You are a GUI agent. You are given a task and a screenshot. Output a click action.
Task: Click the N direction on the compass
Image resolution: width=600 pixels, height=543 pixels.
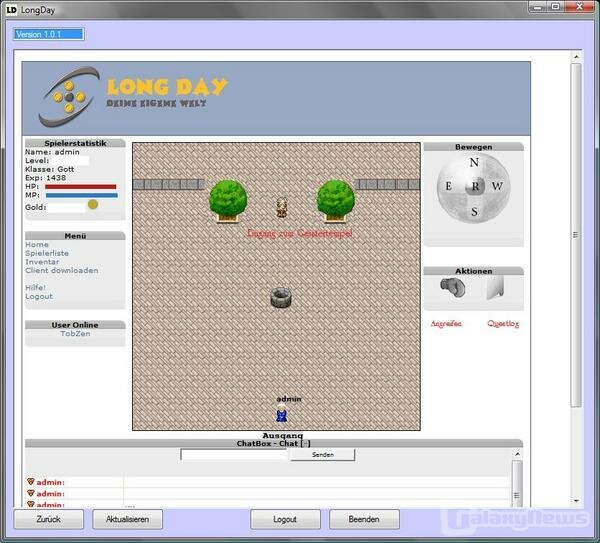(474, 163)
